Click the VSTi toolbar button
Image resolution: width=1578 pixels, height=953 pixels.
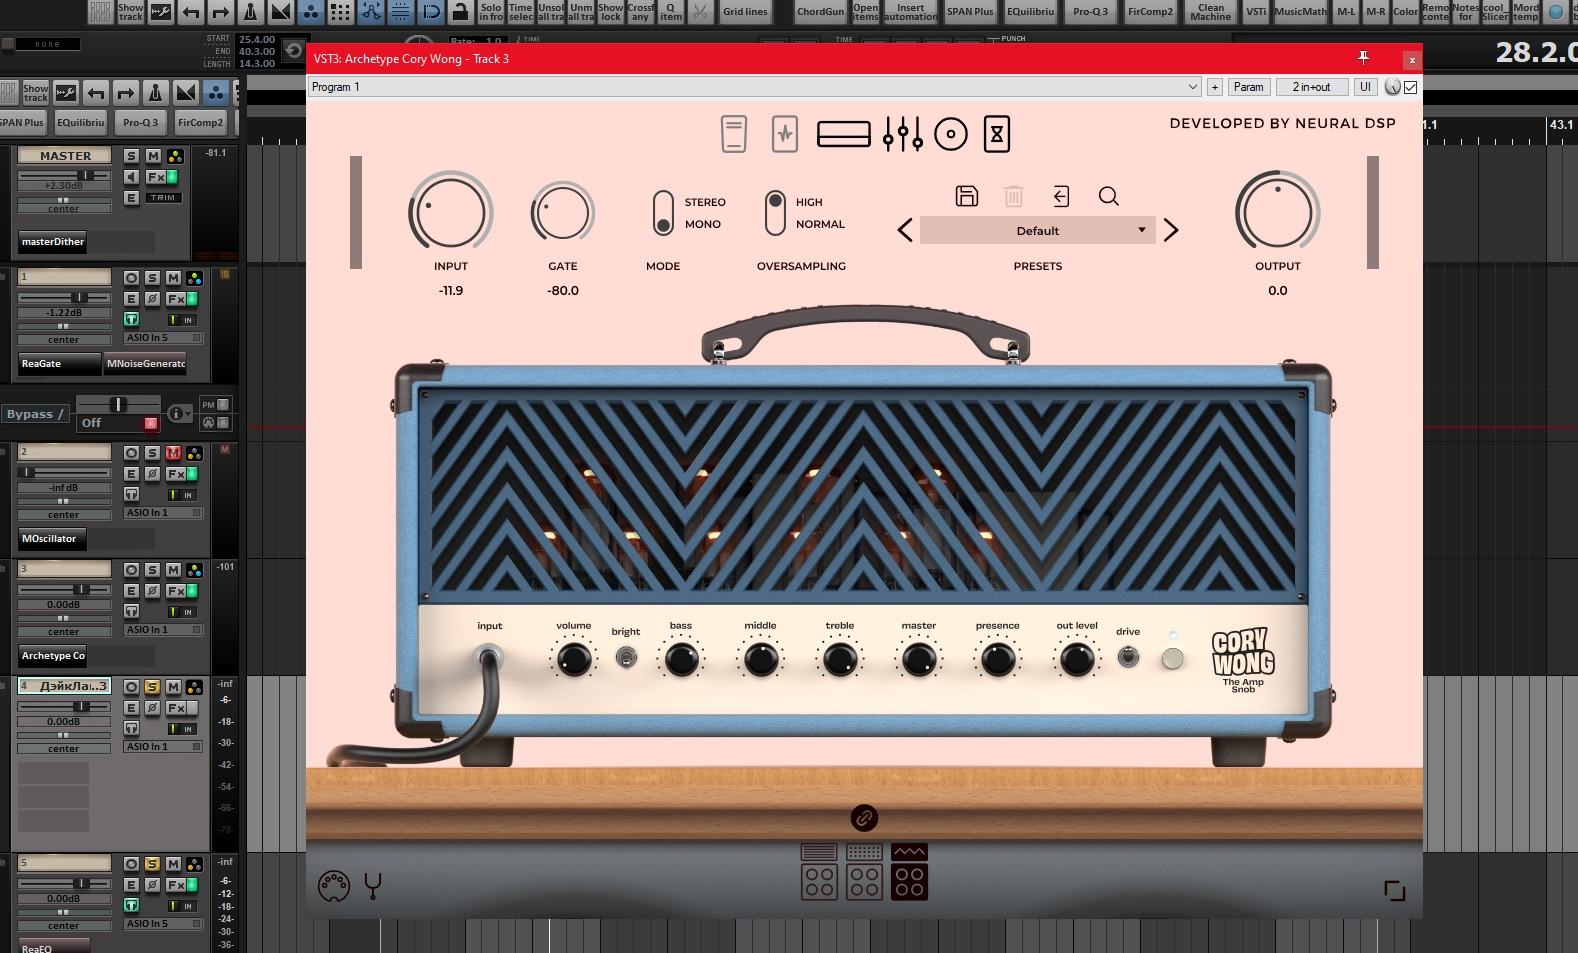click(1256, 12)
